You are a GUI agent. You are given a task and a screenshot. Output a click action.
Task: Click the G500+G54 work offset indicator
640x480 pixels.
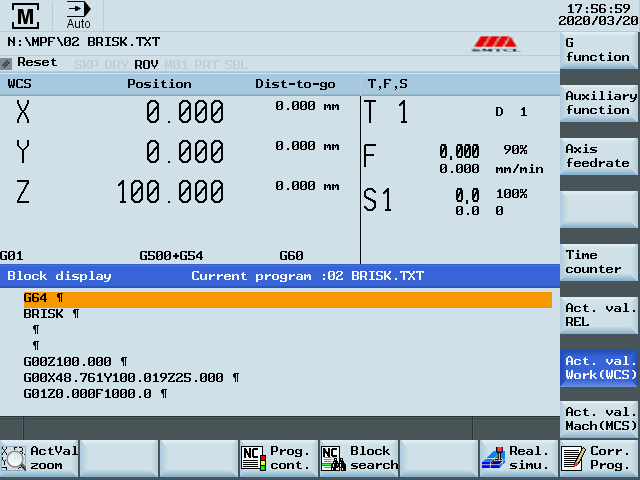pos(171,256)
